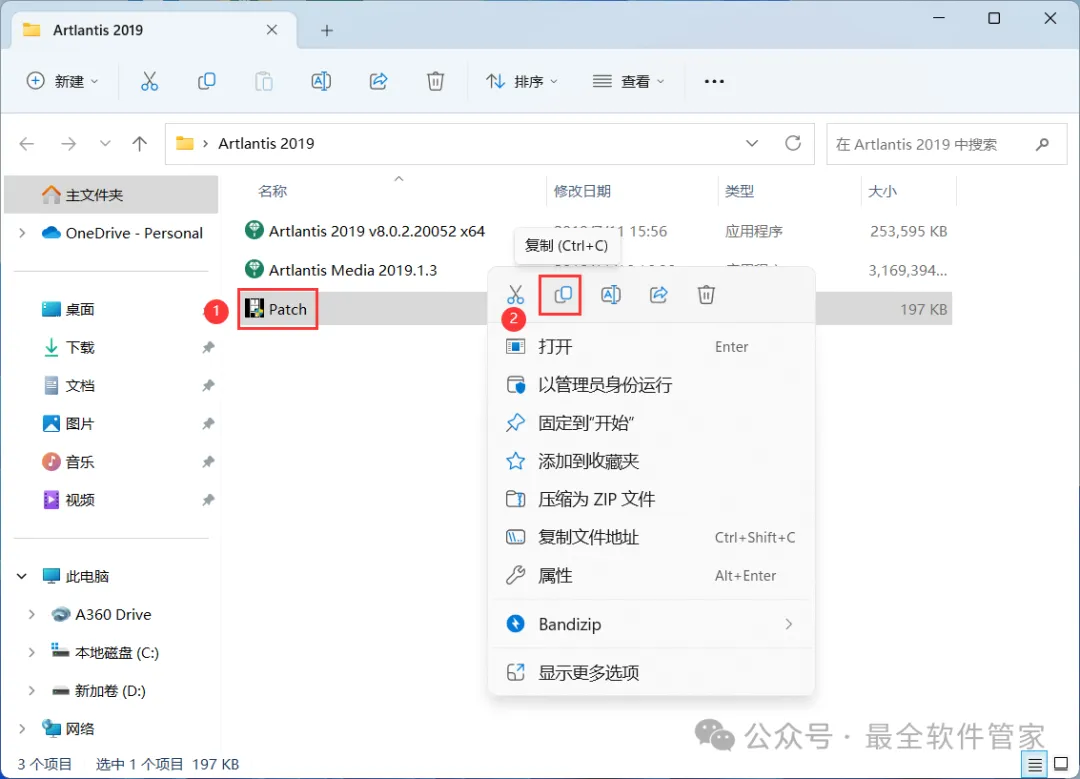Screen dimensions: 1080x779
Task: Expand the A360 Drive node
Action: click(x=31, y=614)
